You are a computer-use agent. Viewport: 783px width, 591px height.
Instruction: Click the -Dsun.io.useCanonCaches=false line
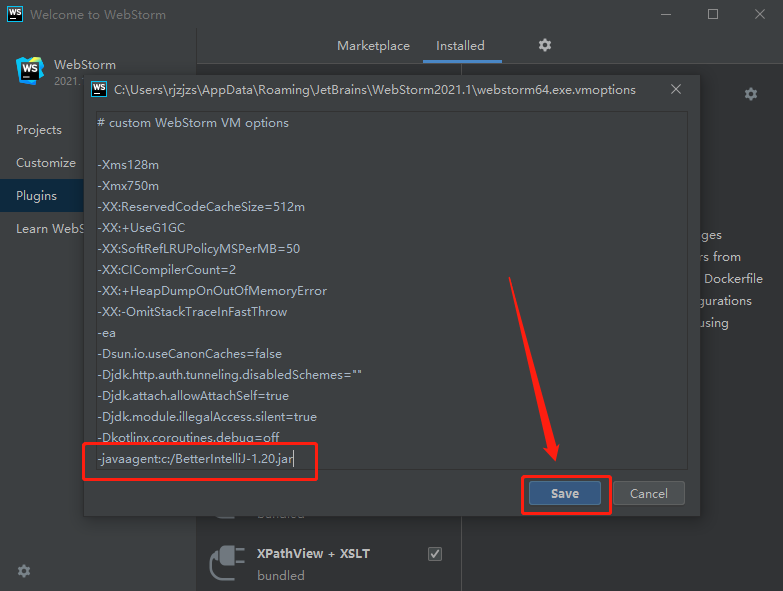click(190, 353)
